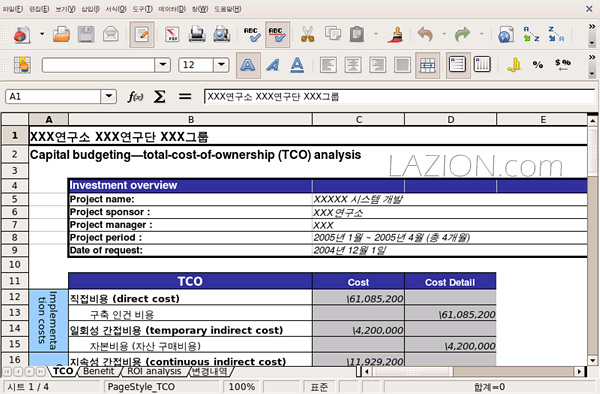Viewport: 600px width, 394px height.
Task: Open the Redo history dropdown arrow
Action: click(481, 34)
